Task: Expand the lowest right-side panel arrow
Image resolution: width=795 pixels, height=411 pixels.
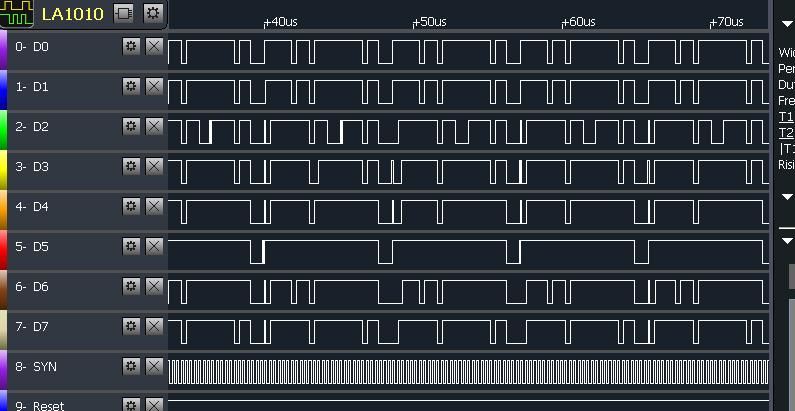Action: click(787, 240)
